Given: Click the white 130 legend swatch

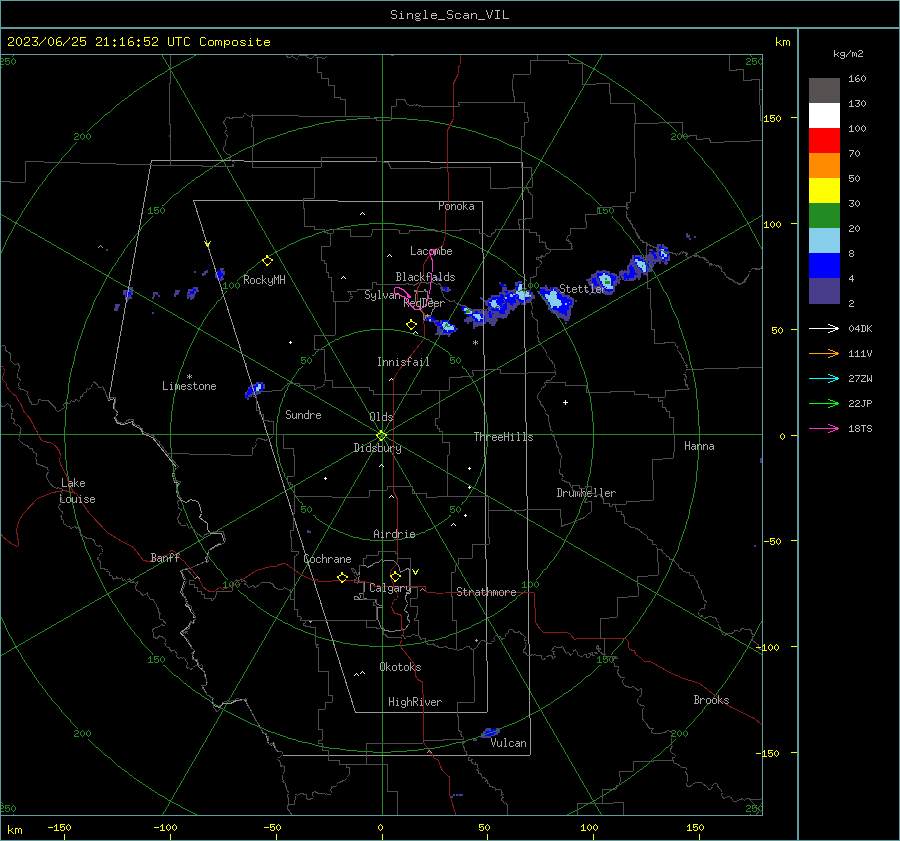Looking at the screenshot, I should 824,116.
